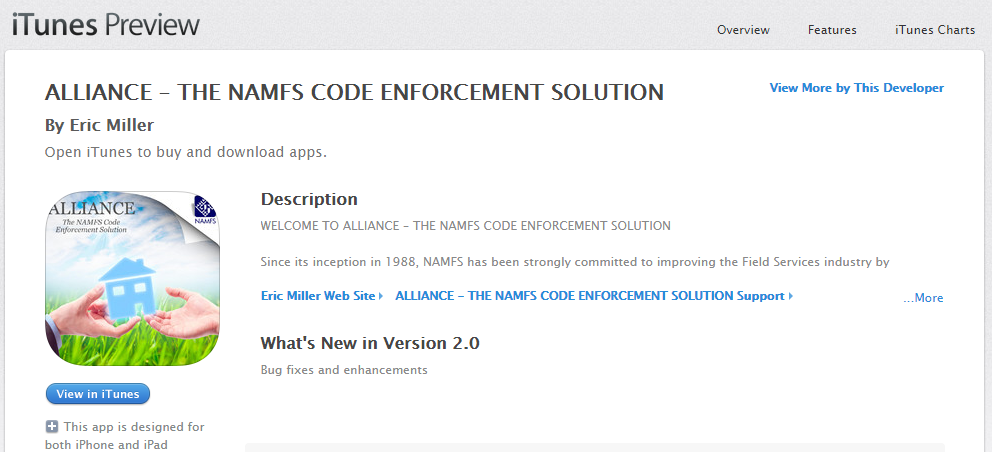The image size is (992, 452).
Task: Go to the Features navigation item
Action: [x=832, y=30]
